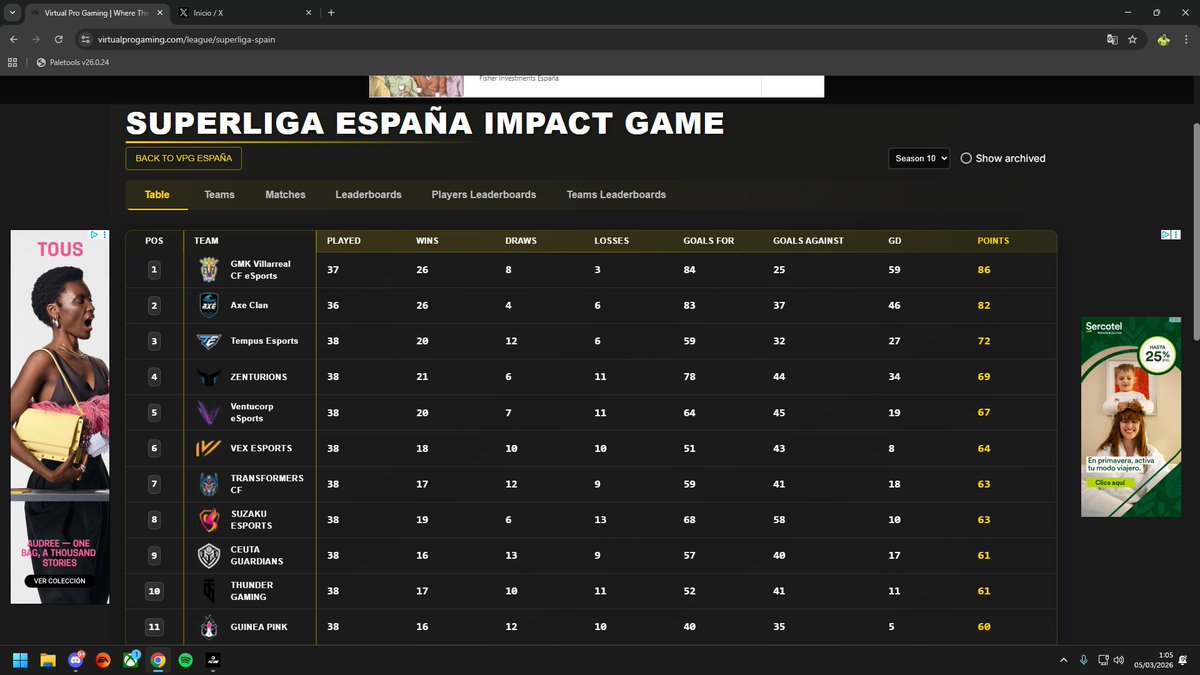The image size is (1200, 675).
Task: Open the ZENTURIONS team name link
Action: [x=258, y=377]
